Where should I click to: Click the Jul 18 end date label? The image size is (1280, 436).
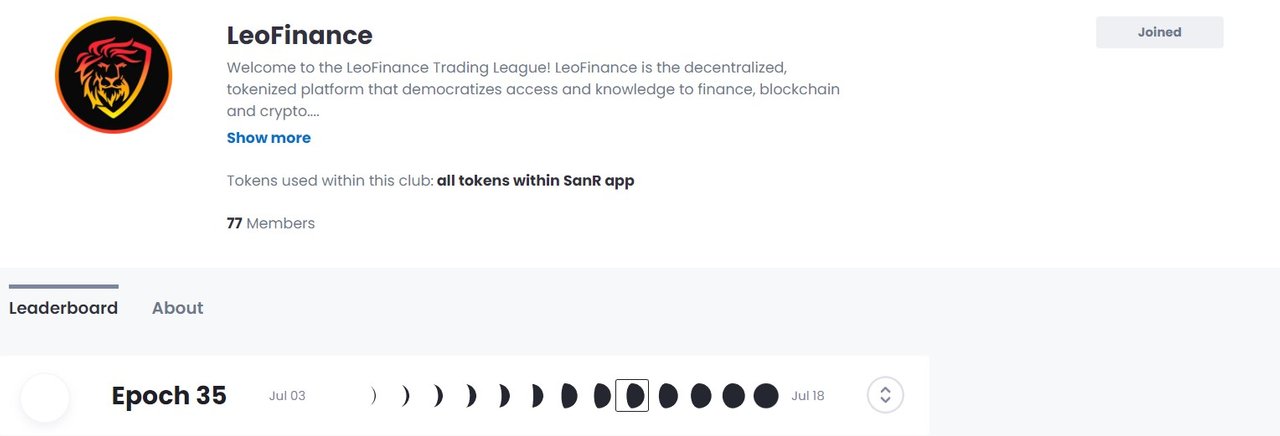click(x=808, y=396)
